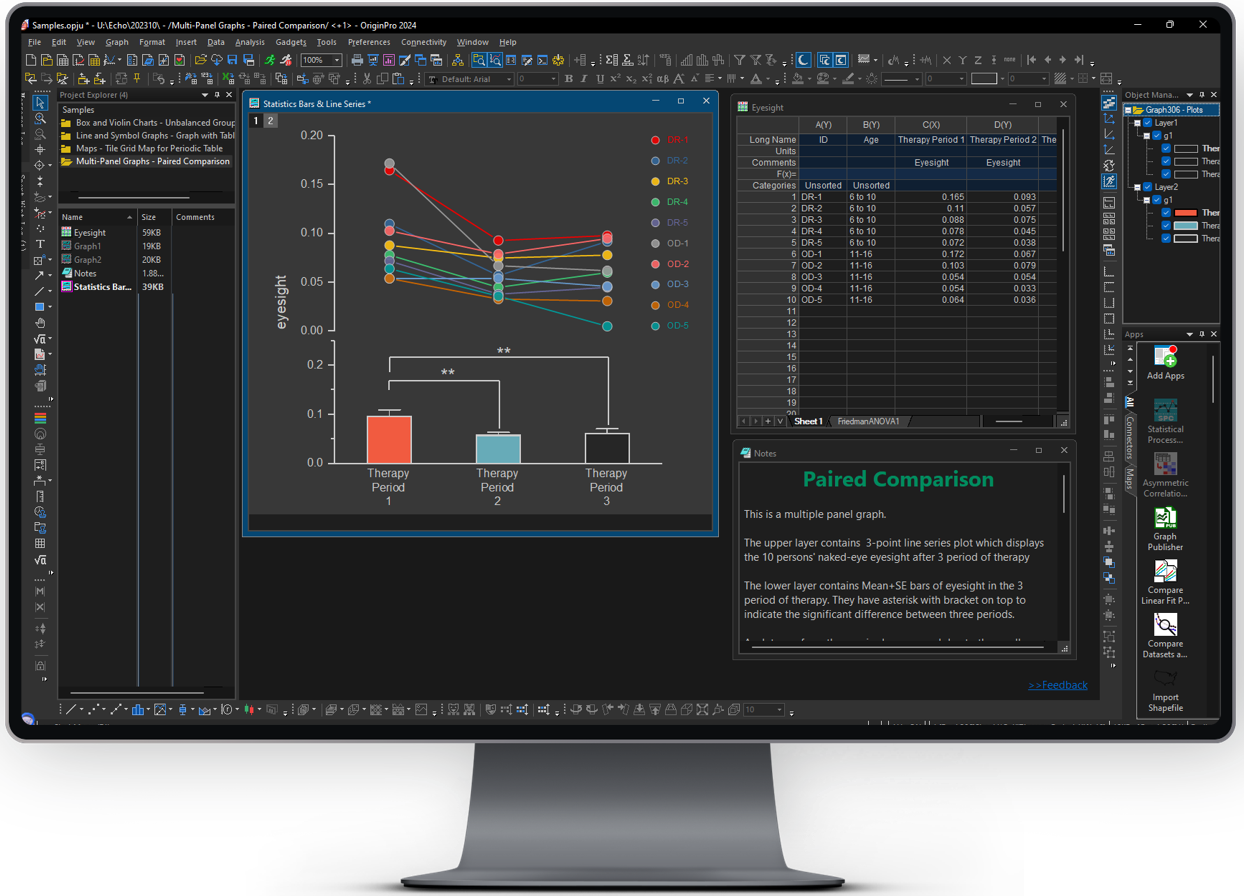
Task: Uncheck the g1 group under Layer1
Action: [1157, 135]
